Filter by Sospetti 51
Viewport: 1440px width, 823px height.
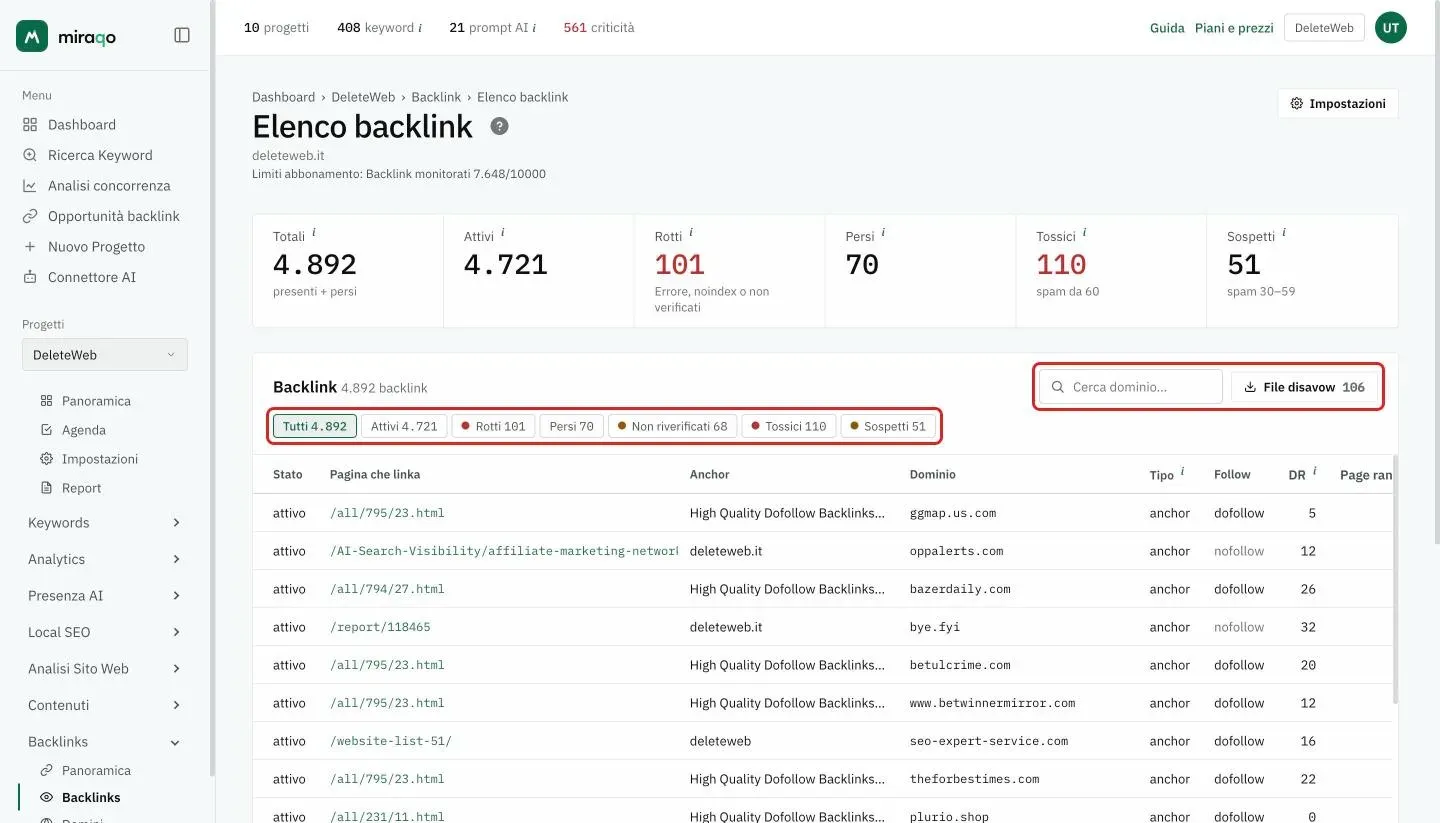[888, 426]
